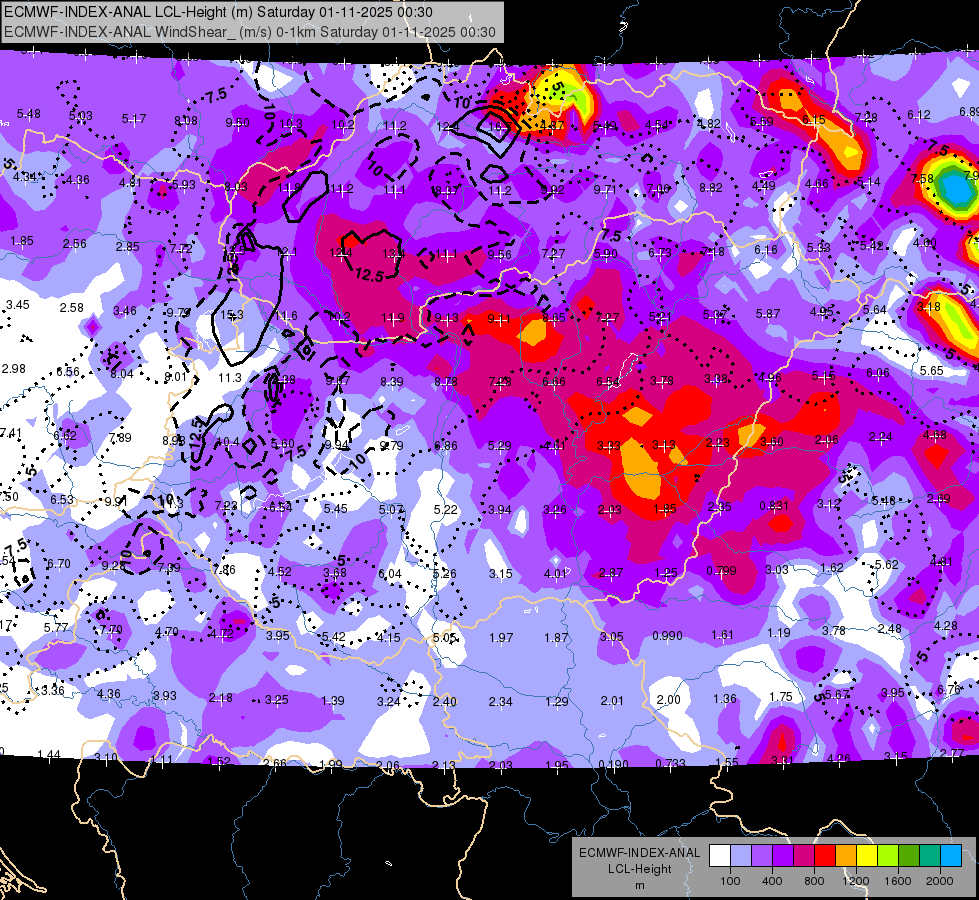Click the grid value '1.75'
This screenshot has height=900, width=979.
(x=780, y=696)
